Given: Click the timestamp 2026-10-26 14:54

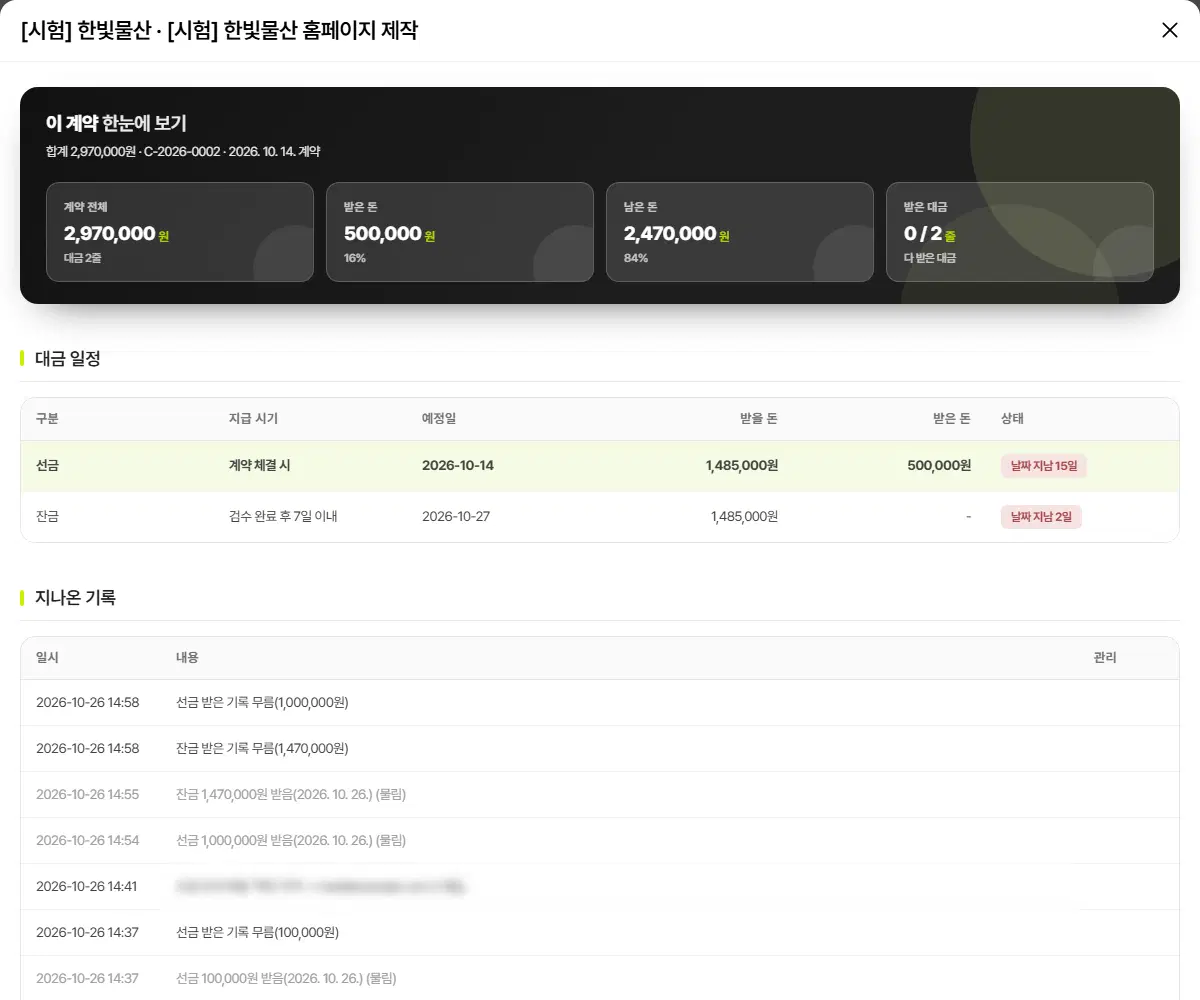Looking at the screenshot, I should [x=87, y=841].
